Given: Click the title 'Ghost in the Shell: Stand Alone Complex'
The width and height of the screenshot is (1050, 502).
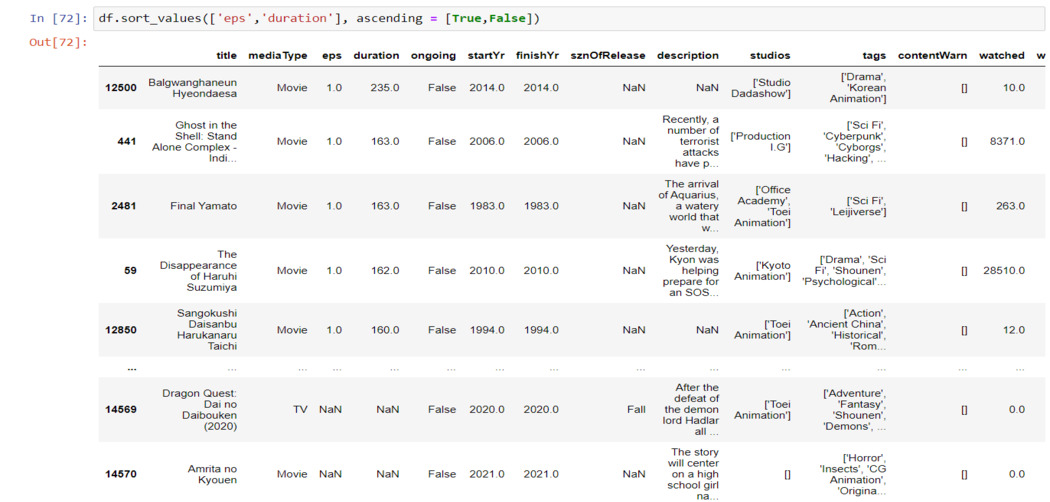Looking at the screenshot, I should click(x=195, y=141).
